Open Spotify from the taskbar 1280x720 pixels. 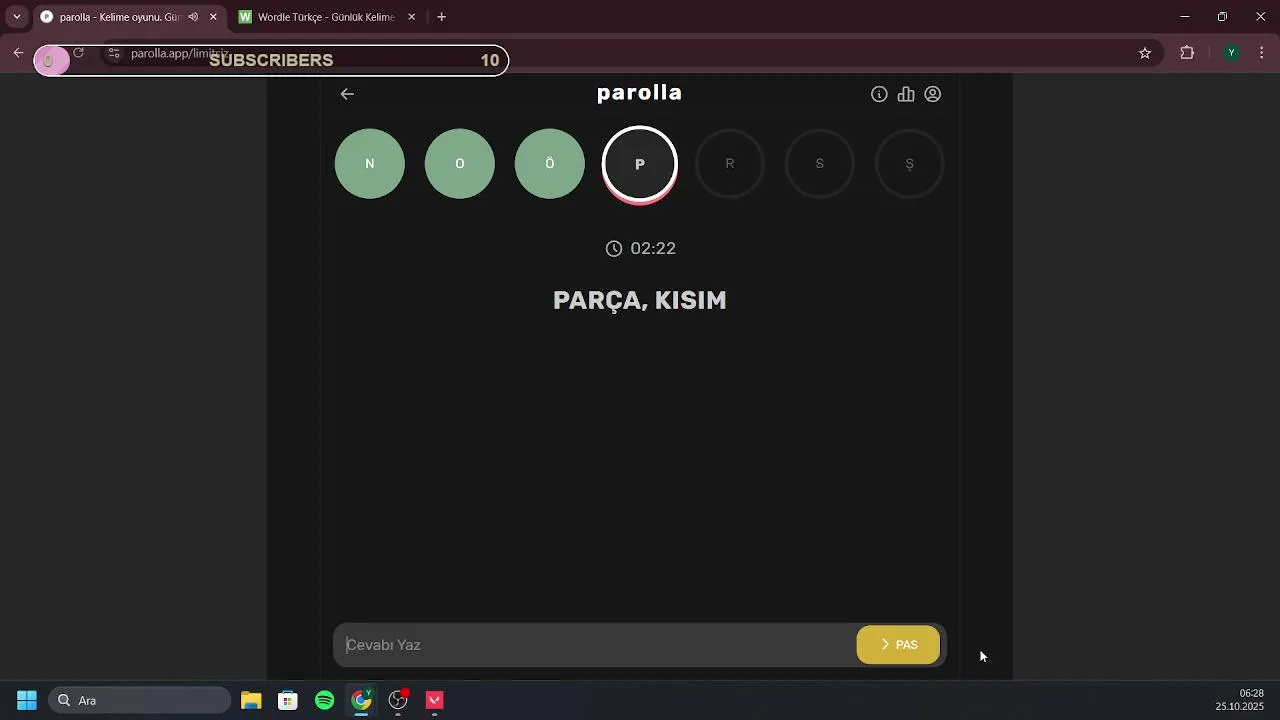(325, 700)
